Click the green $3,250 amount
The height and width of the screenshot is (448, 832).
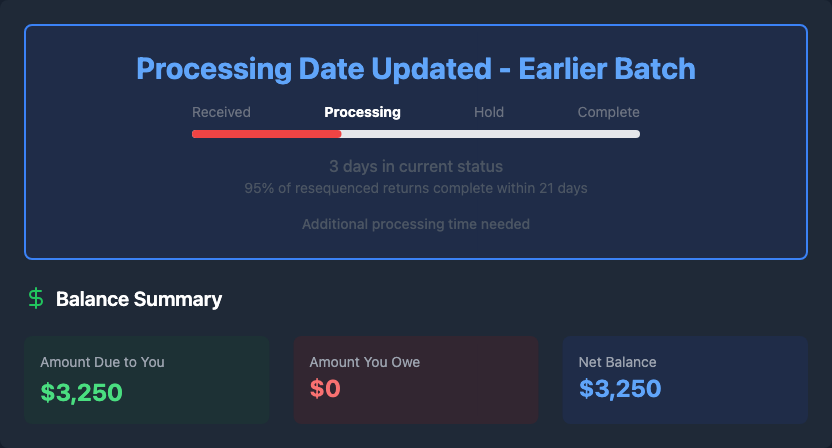click(x=81, y=391)
